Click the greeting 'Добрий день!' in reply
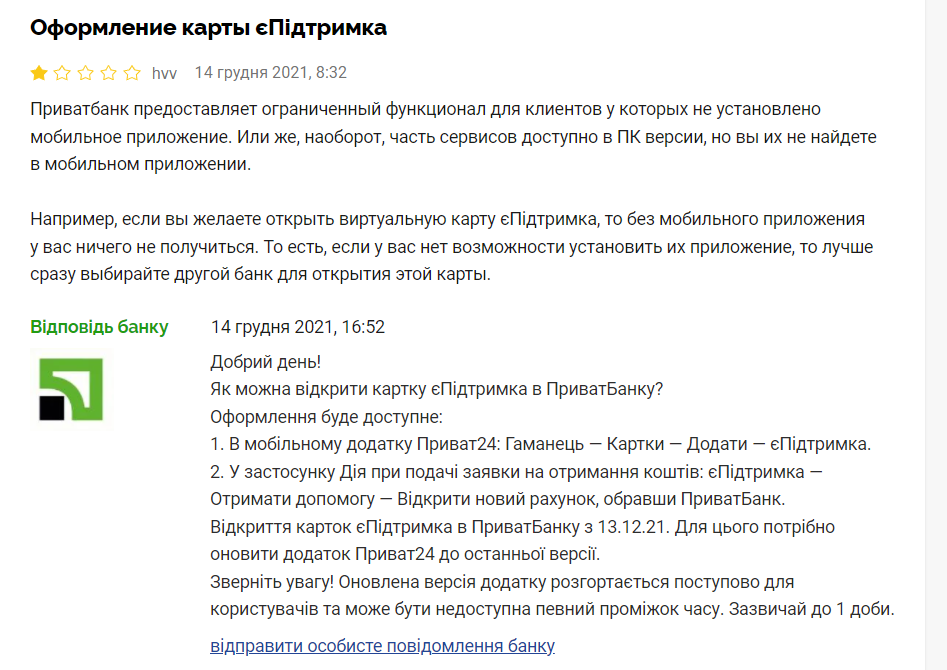Screen dimensions: 947x670 pyautogui.click(x=266, y=362)
